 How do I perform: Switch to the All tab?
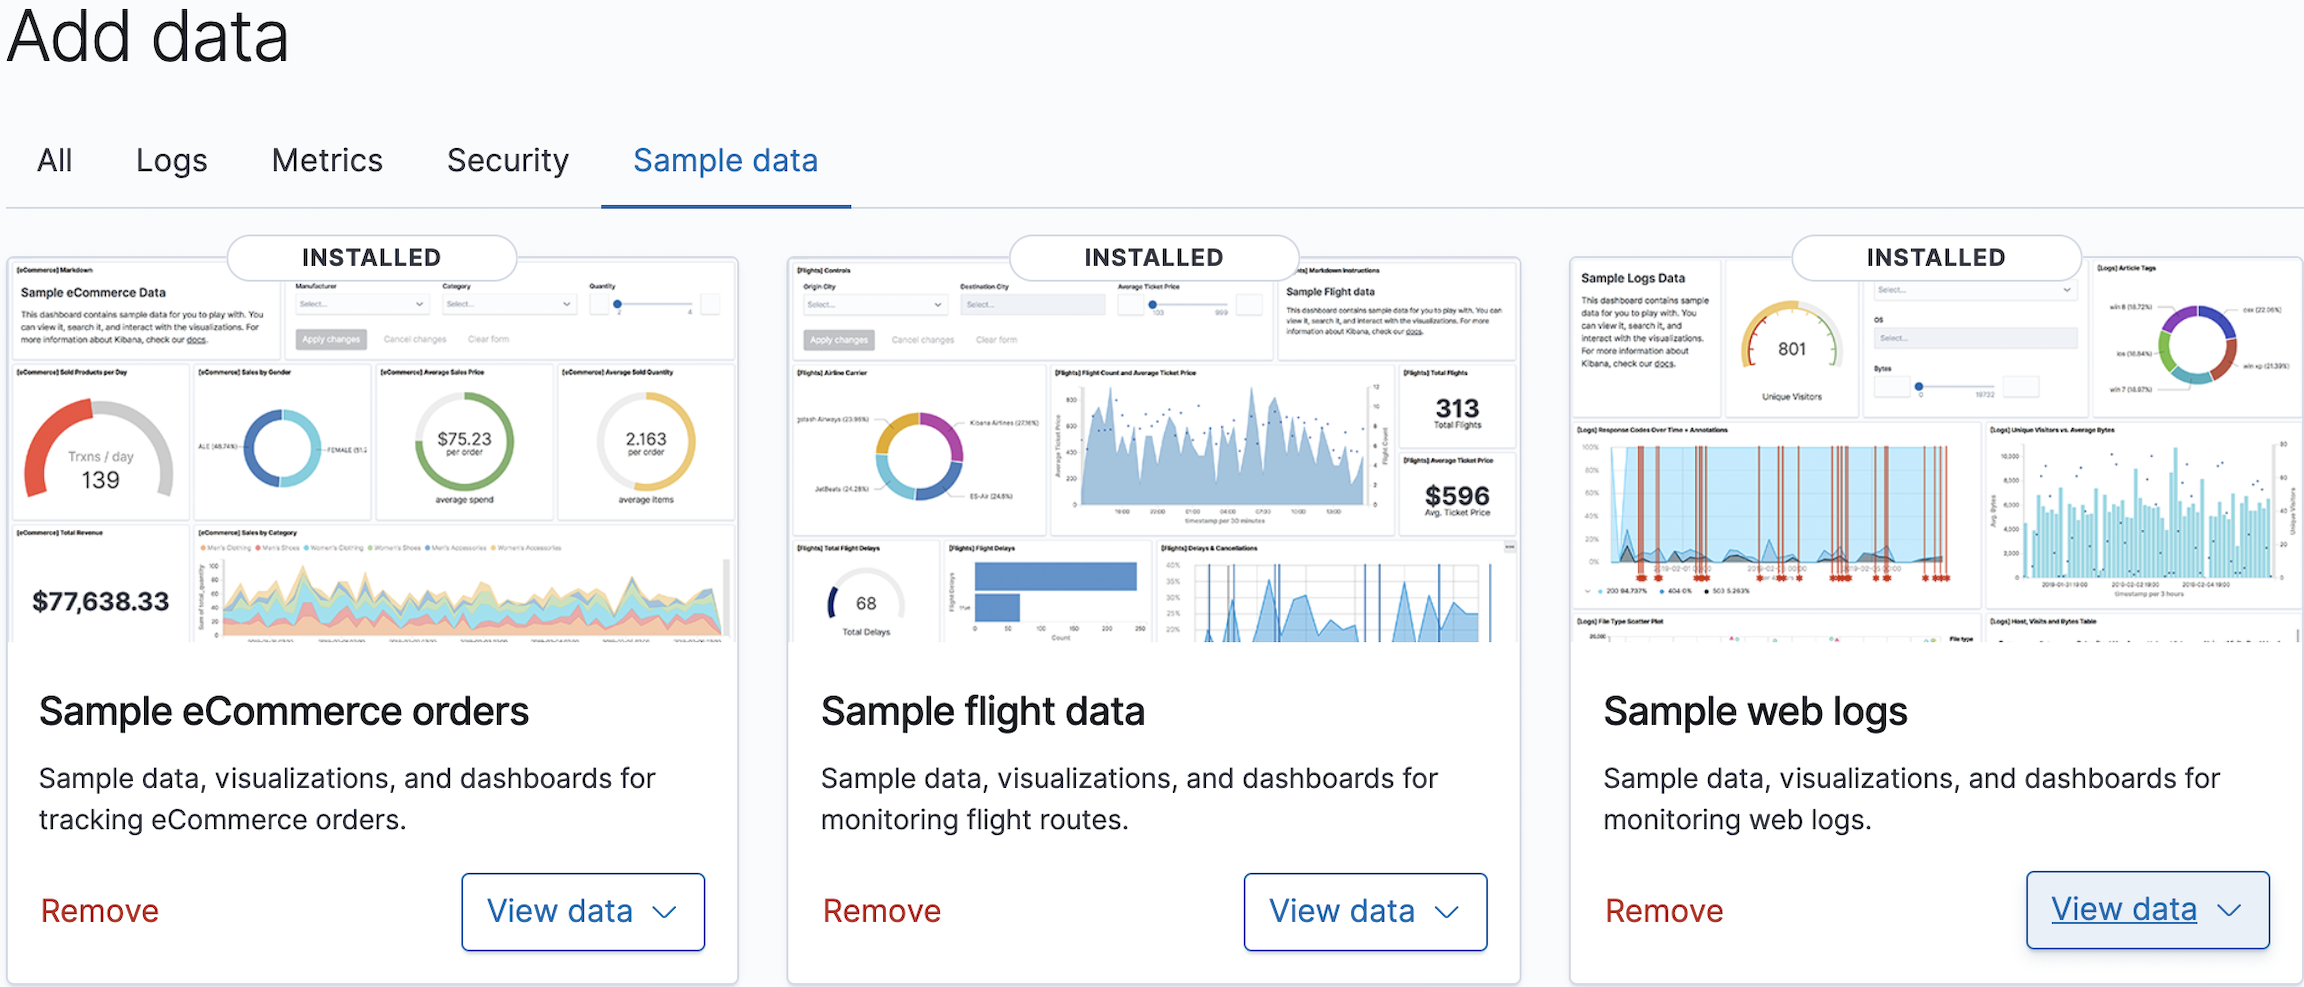pos(54,160)
